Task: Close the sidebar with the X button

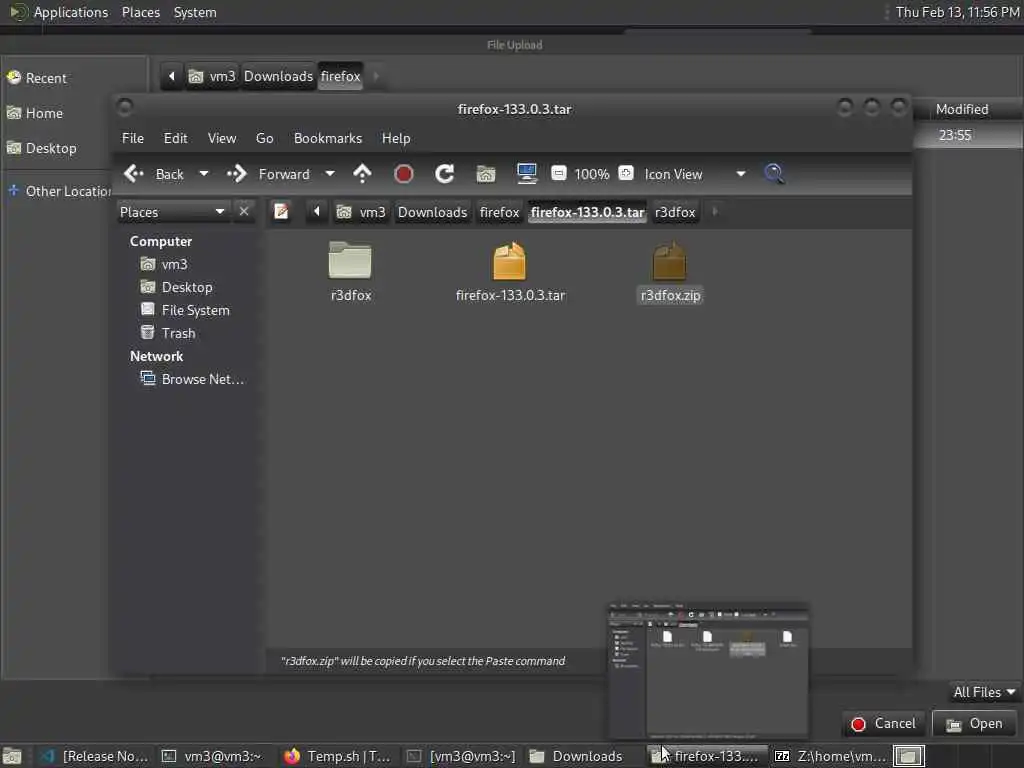Action: pyautogui.click(x=244, y=212)
